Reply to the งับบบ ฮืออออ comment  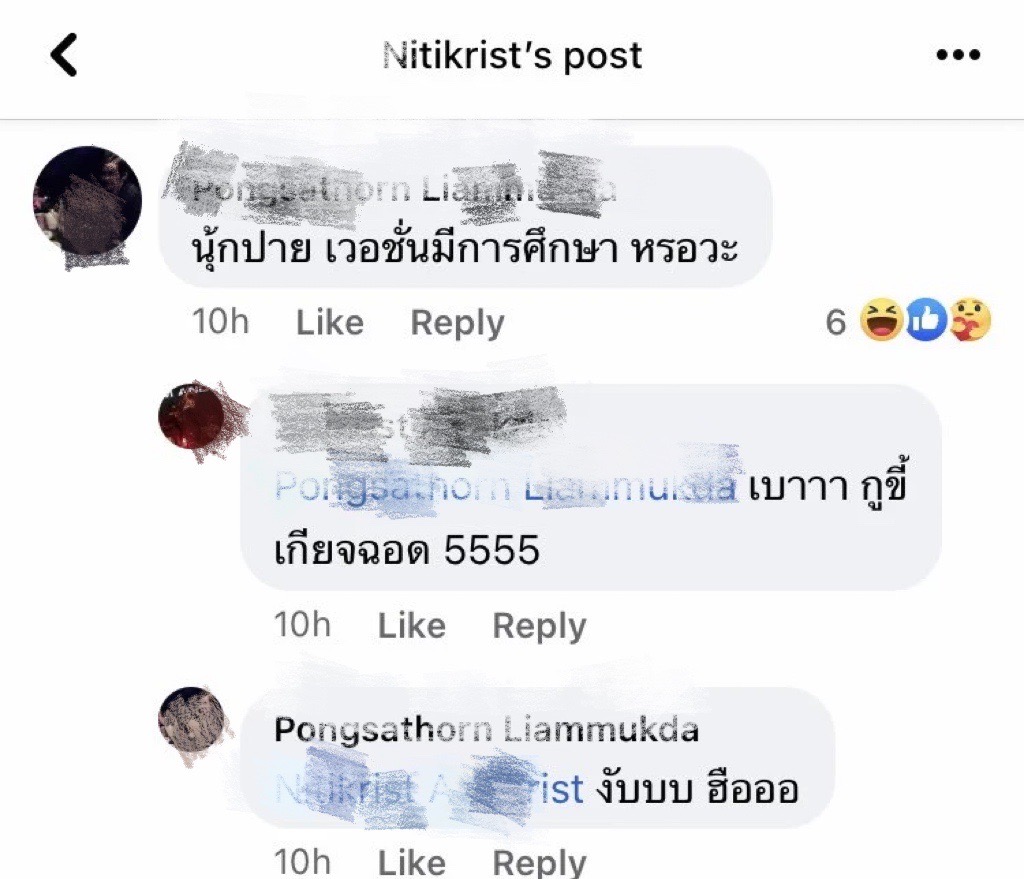click(x=539, y=862)
